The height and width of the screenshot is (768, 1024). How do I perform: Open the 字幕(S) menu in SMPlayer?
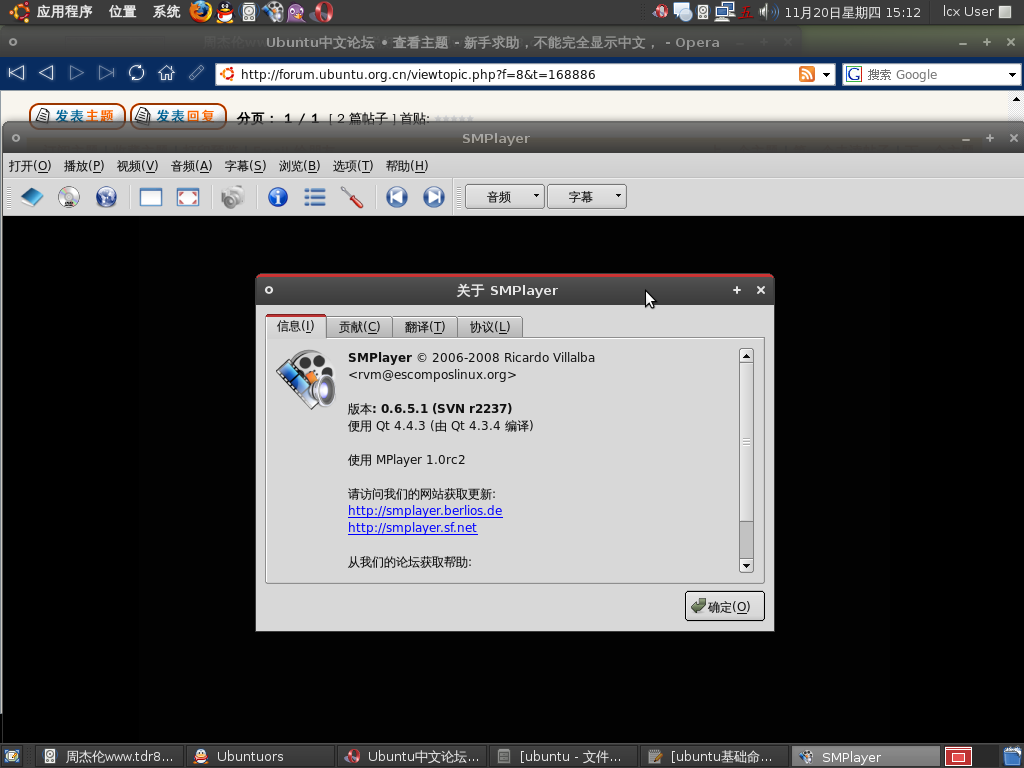[x=245, y=166]
